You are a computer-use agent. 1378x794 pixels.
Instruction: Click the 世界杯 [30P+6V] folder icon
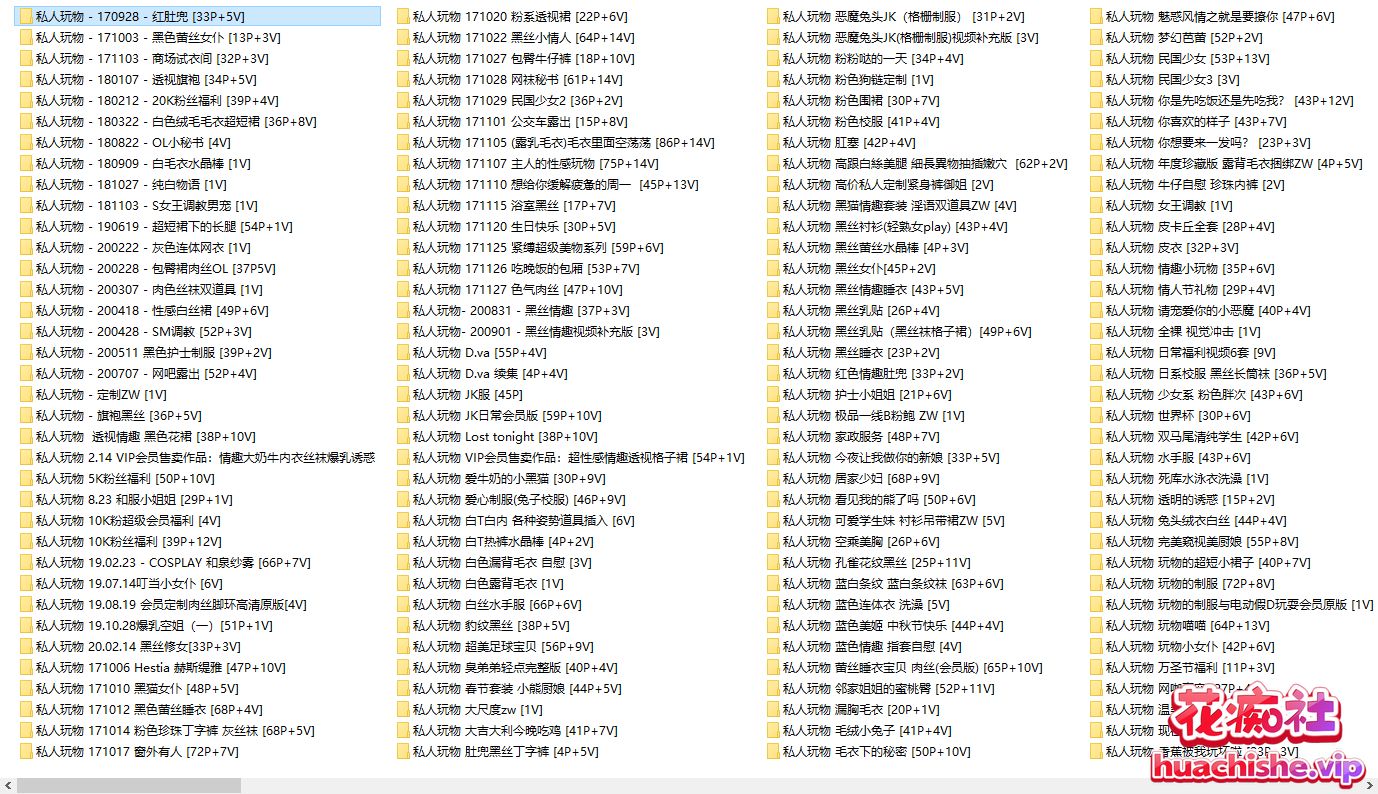pos(1096,416)
